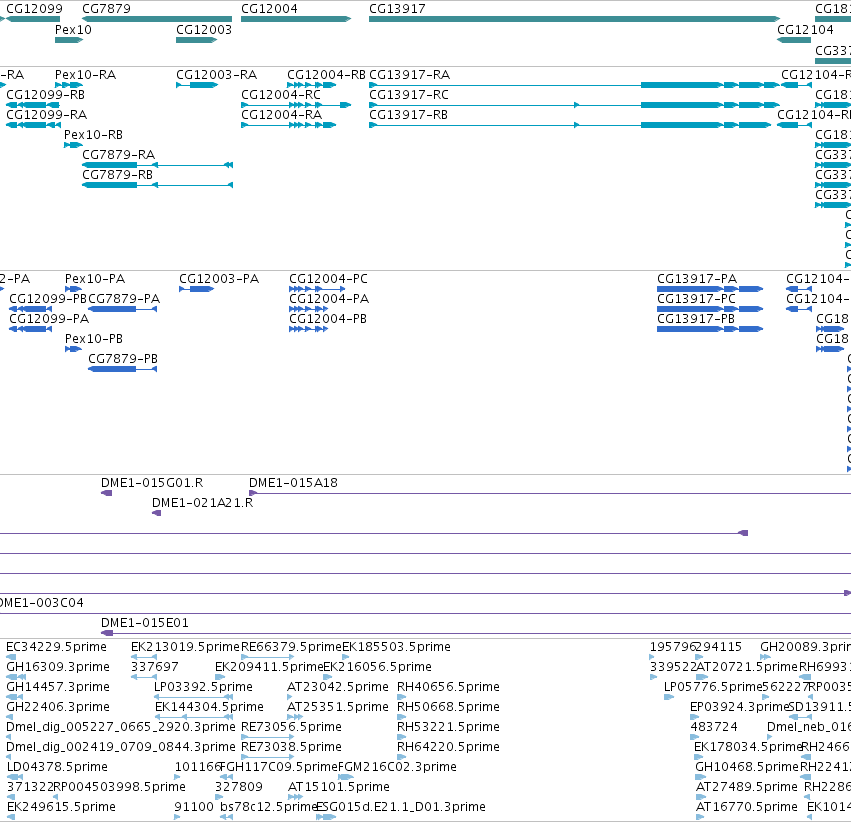Click protein CG12003-PA label
The width and height of the screenshot is (851, 822).
click(x=219, y=278)
